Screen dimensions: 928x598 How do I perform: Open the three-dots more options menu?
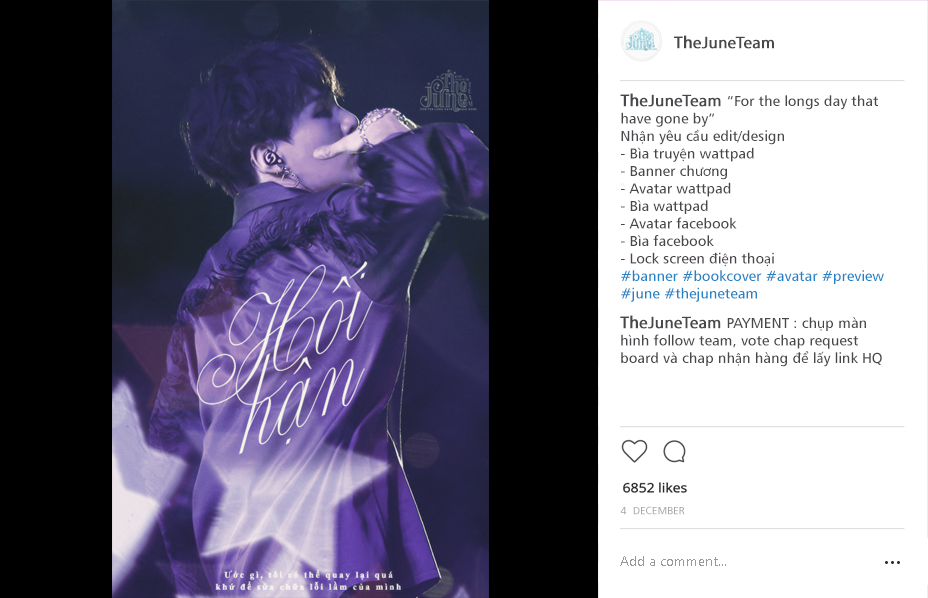pyautogui.click(x=892, y=562)
